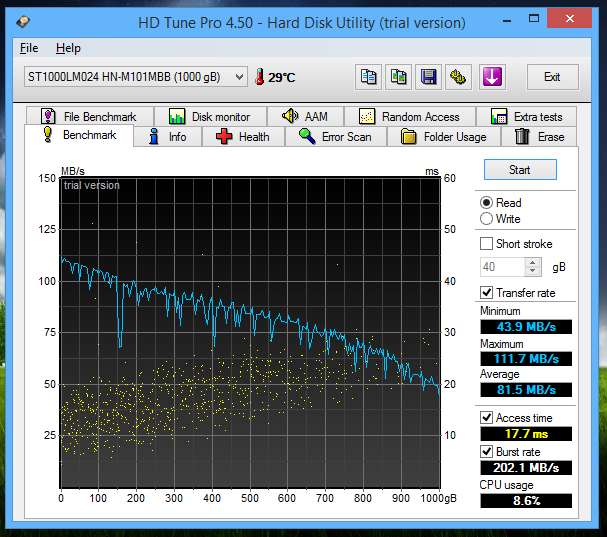
Task: Expand the ST1000LM024 drive selection dropdown
Action: (238, 77)
